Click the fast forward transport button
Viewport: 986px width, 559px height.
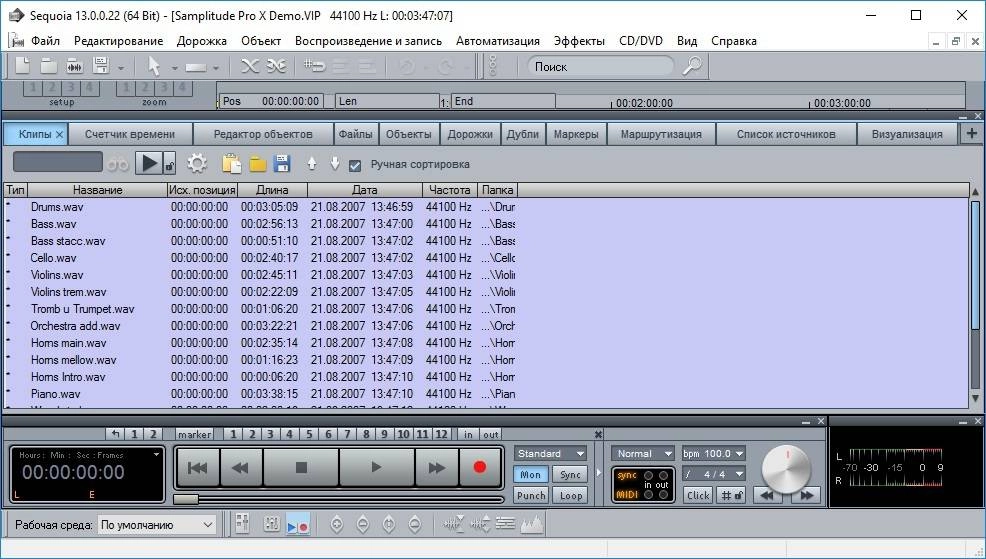pyautogui.click(x=436, y=467)
